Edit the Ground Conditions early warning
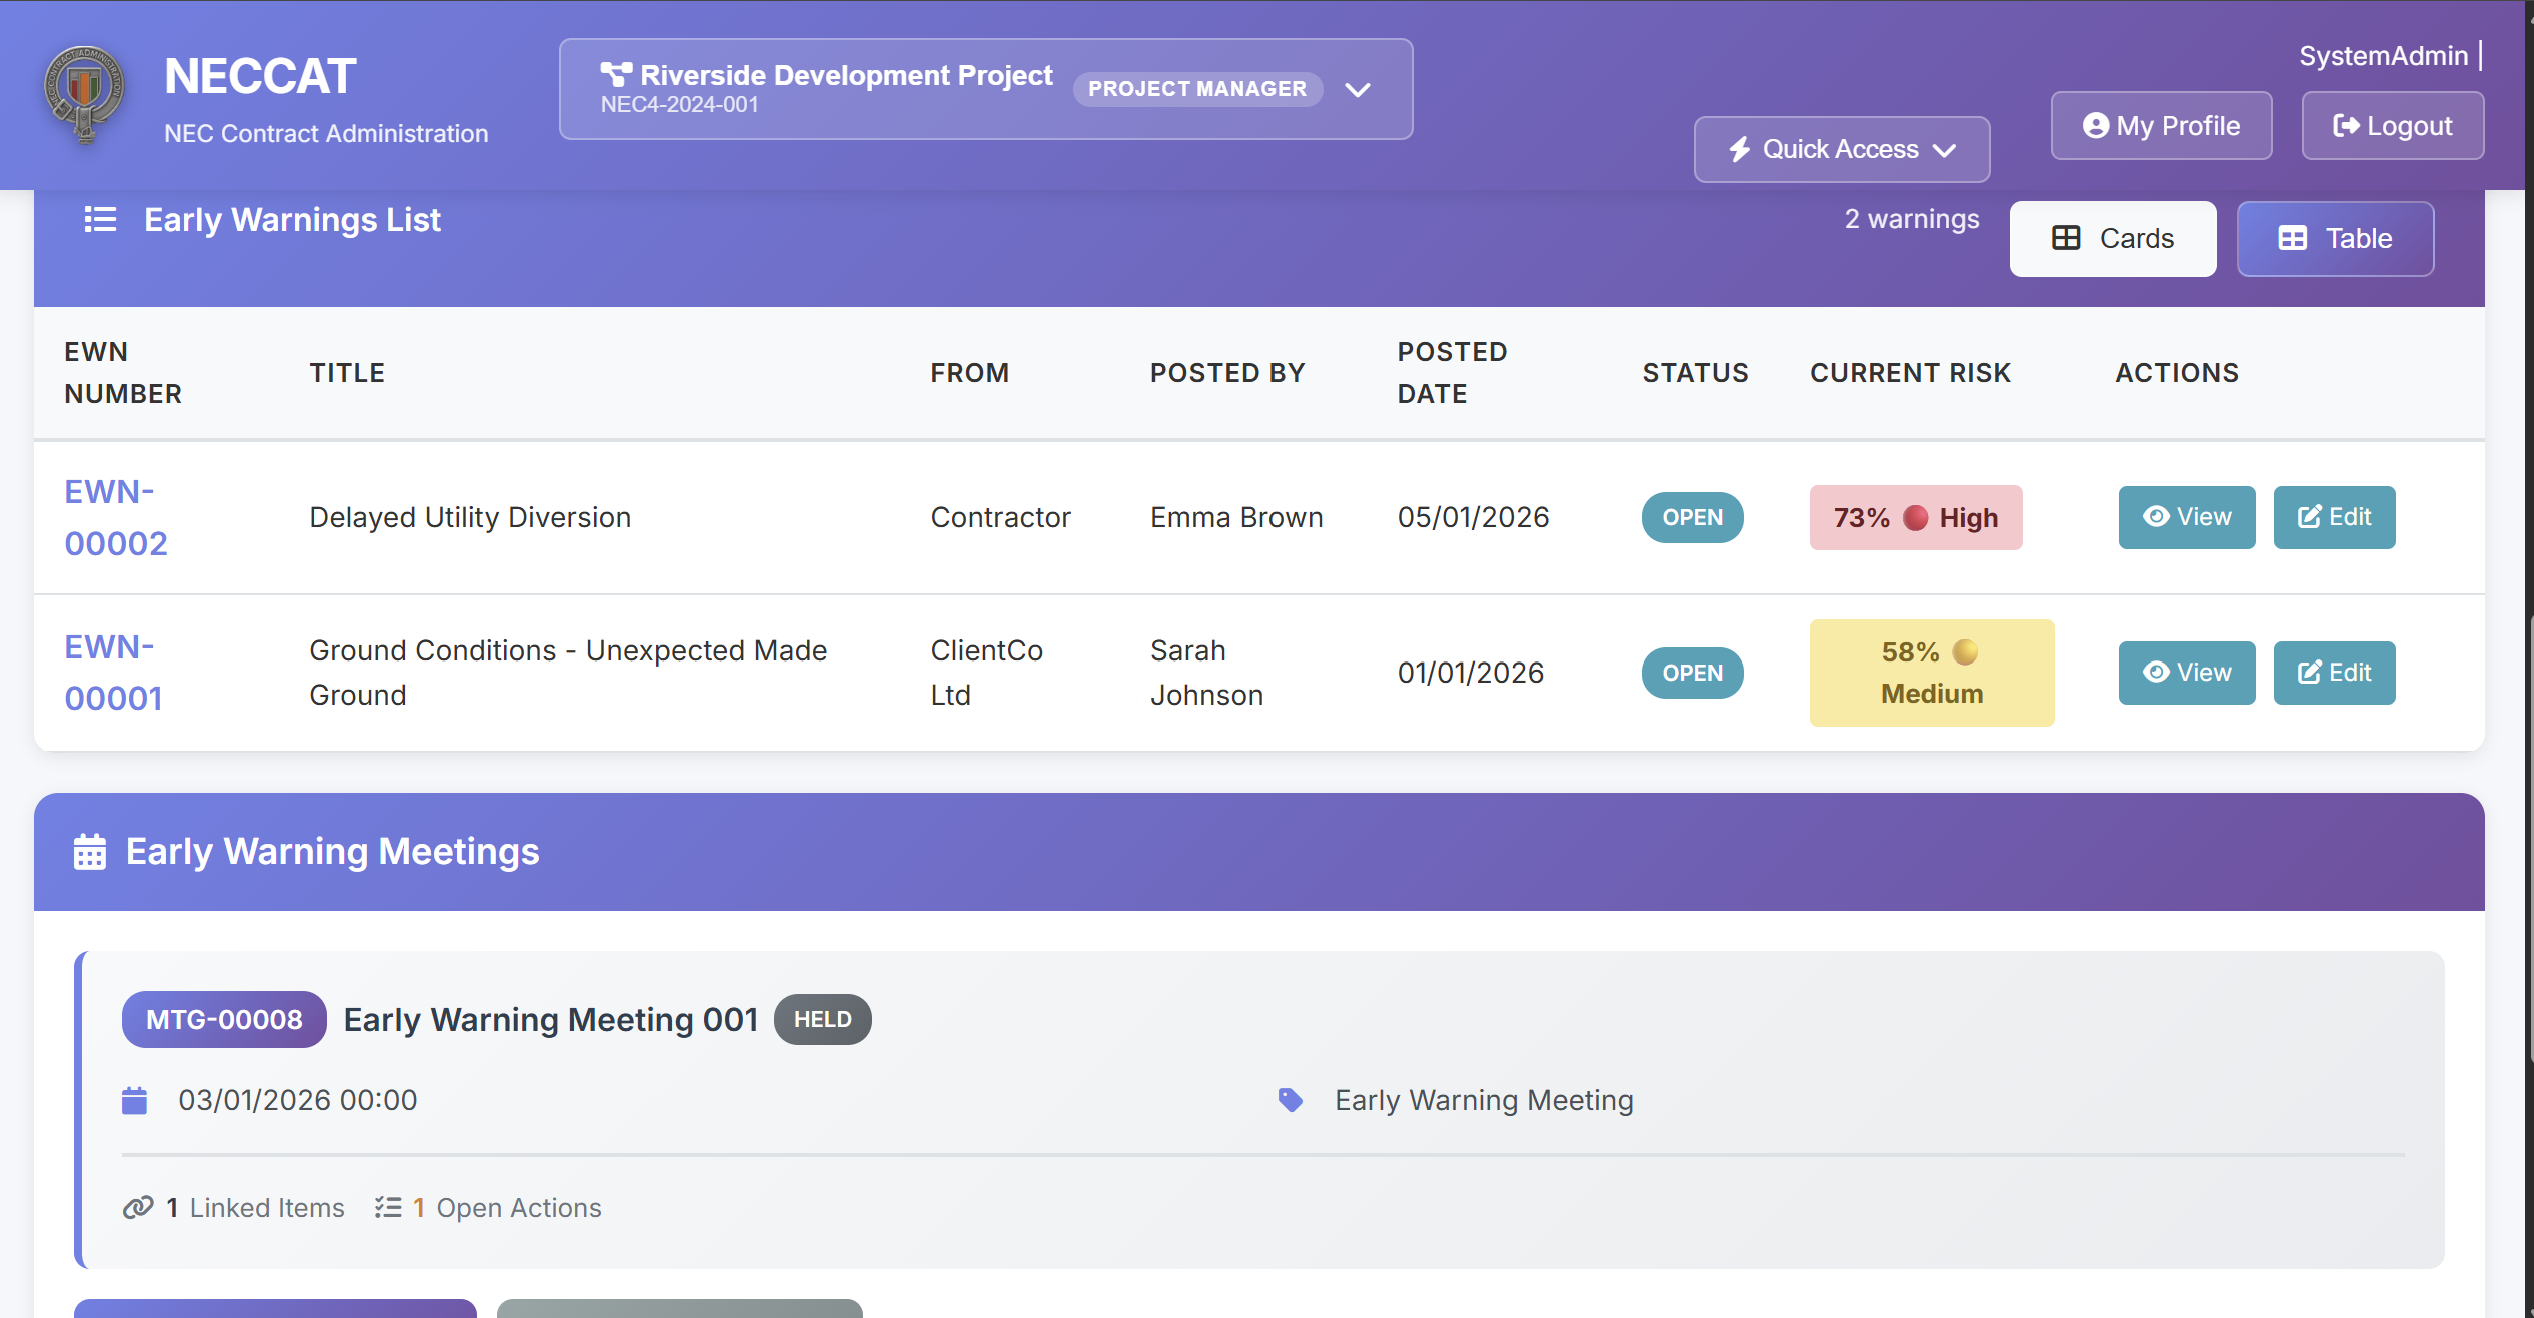The height and width of the screenshot is (1318, 2534). coord(2334,672)
